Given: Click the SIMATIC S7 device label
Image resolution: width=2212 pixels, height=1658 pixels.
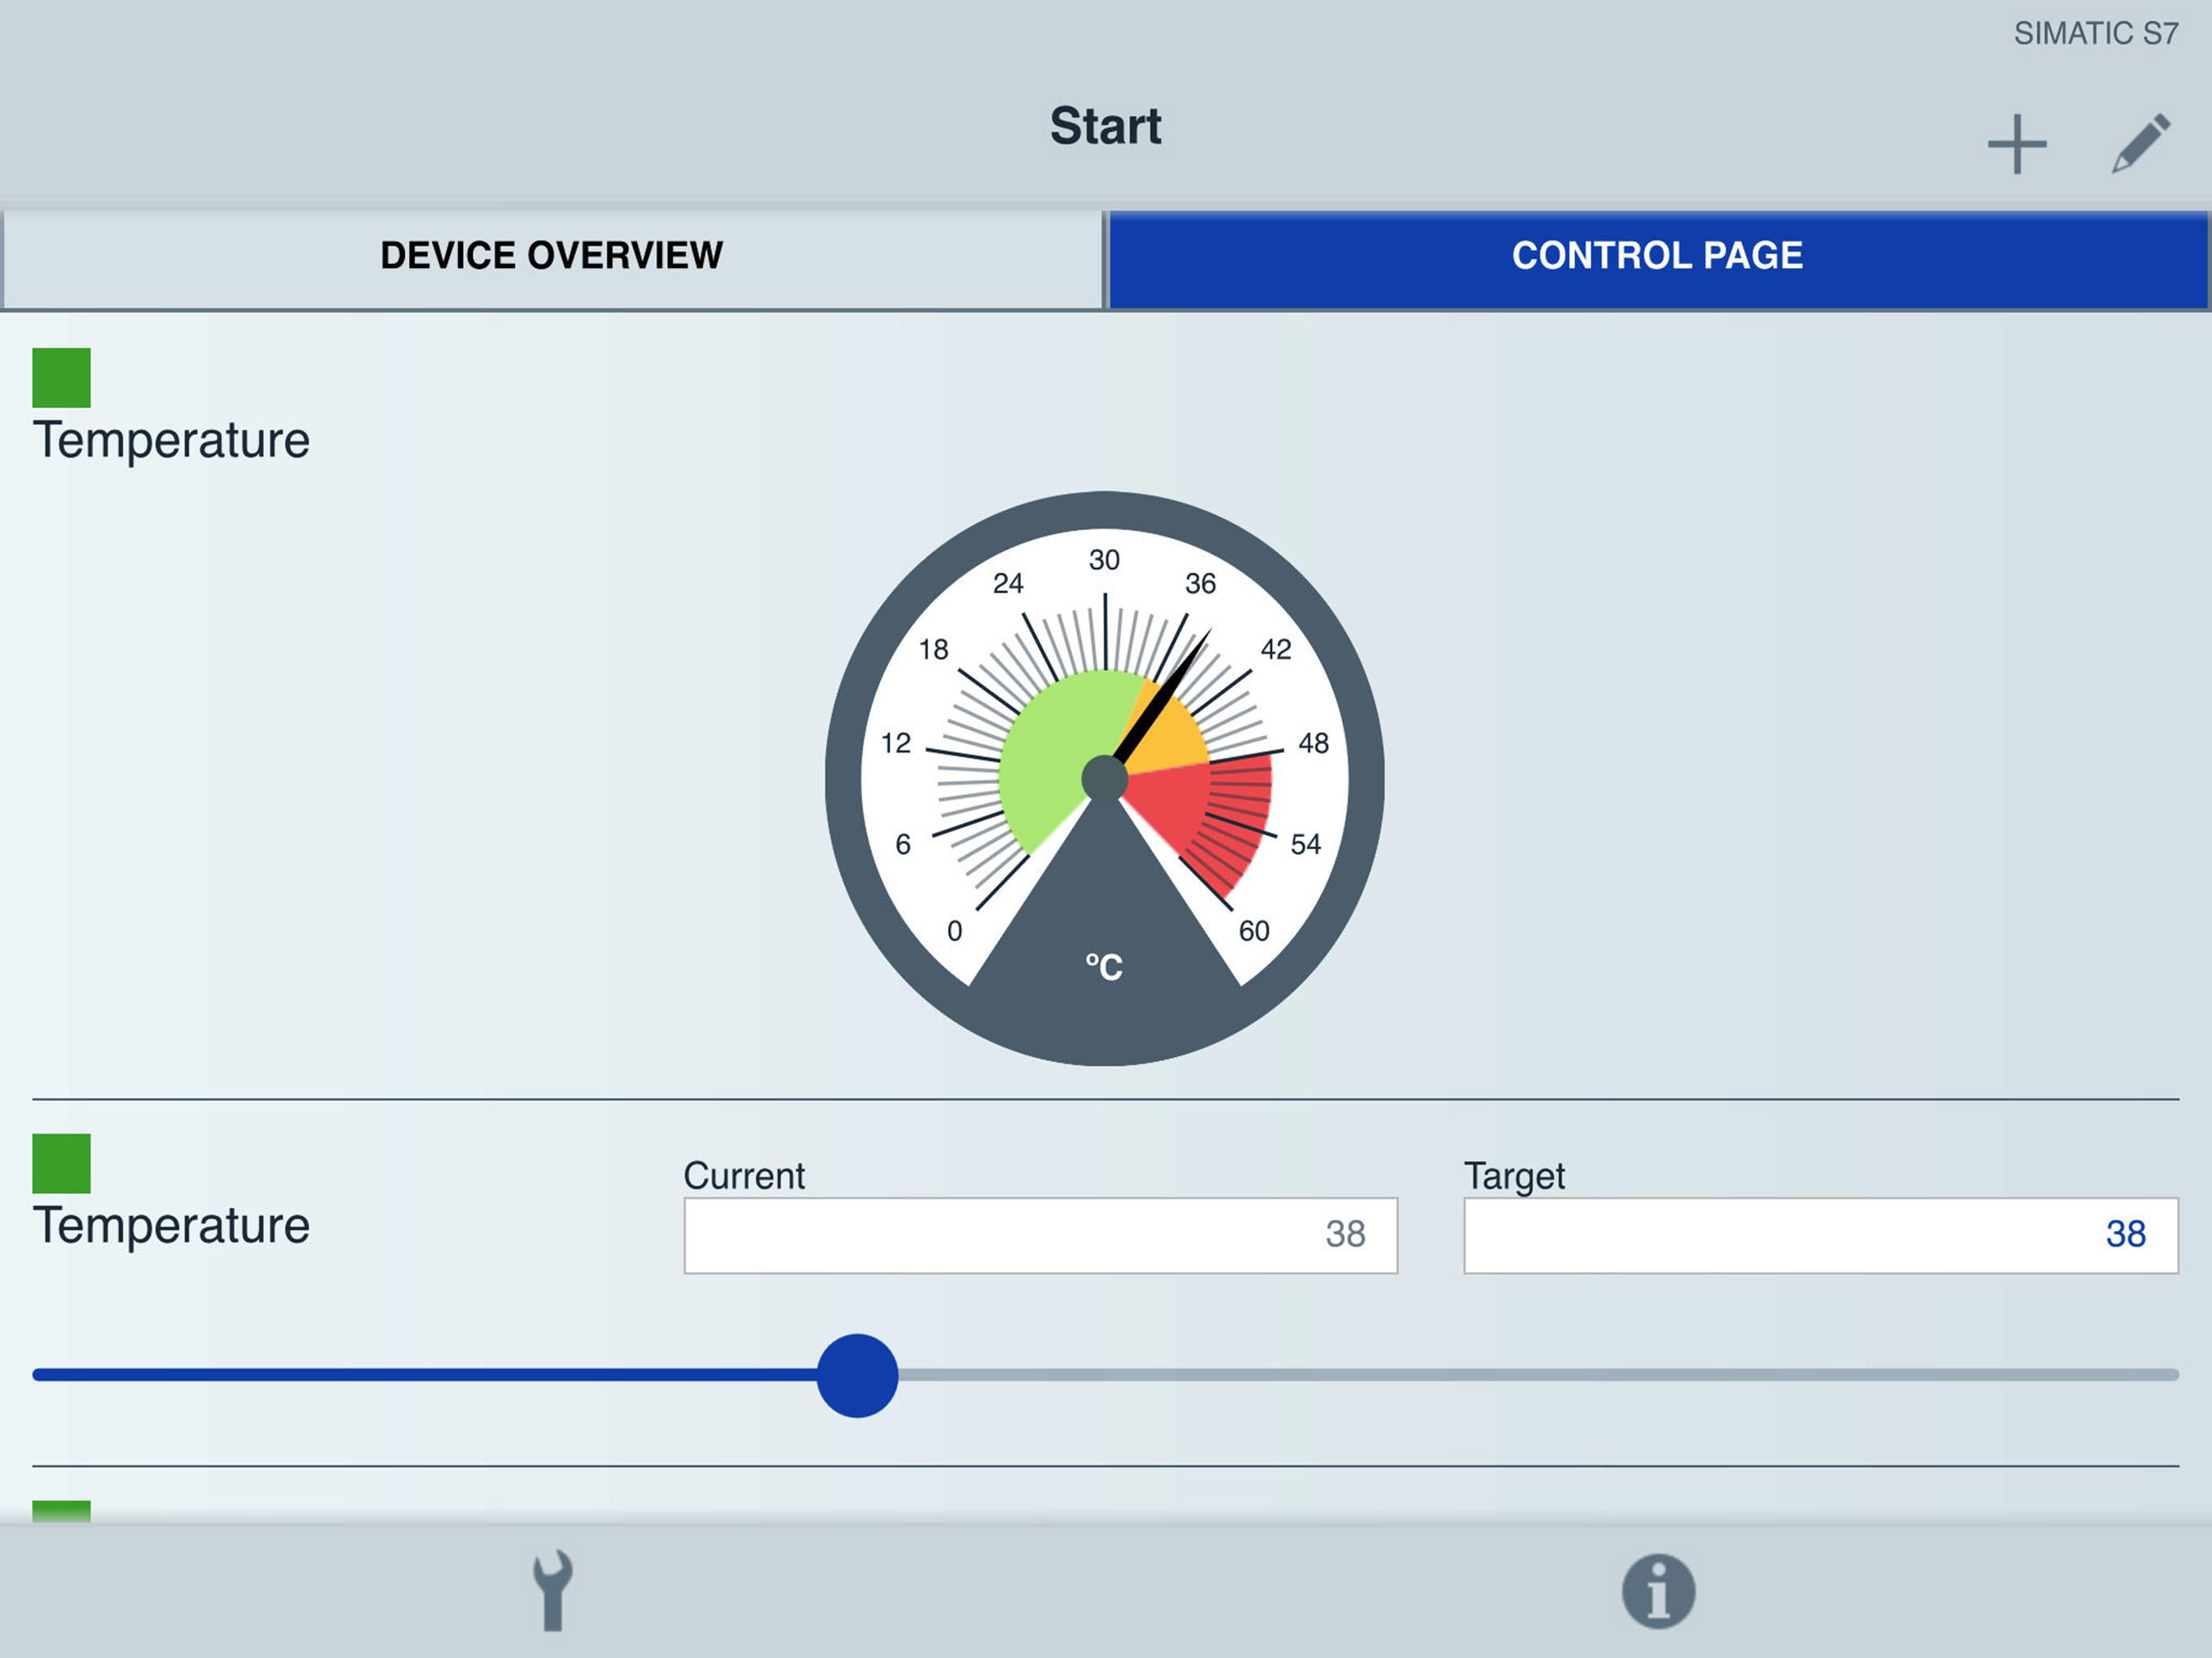Looking at the screenshot, I should click(x=2095, y=34).
